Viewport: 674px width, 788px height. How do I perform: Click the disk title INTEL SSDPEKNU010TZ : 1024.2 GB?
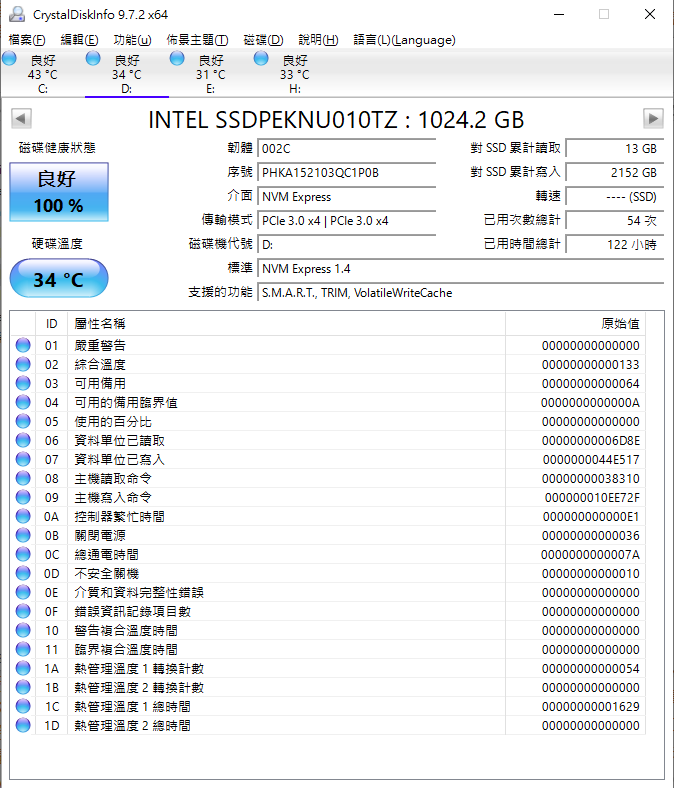click(336, 120)
